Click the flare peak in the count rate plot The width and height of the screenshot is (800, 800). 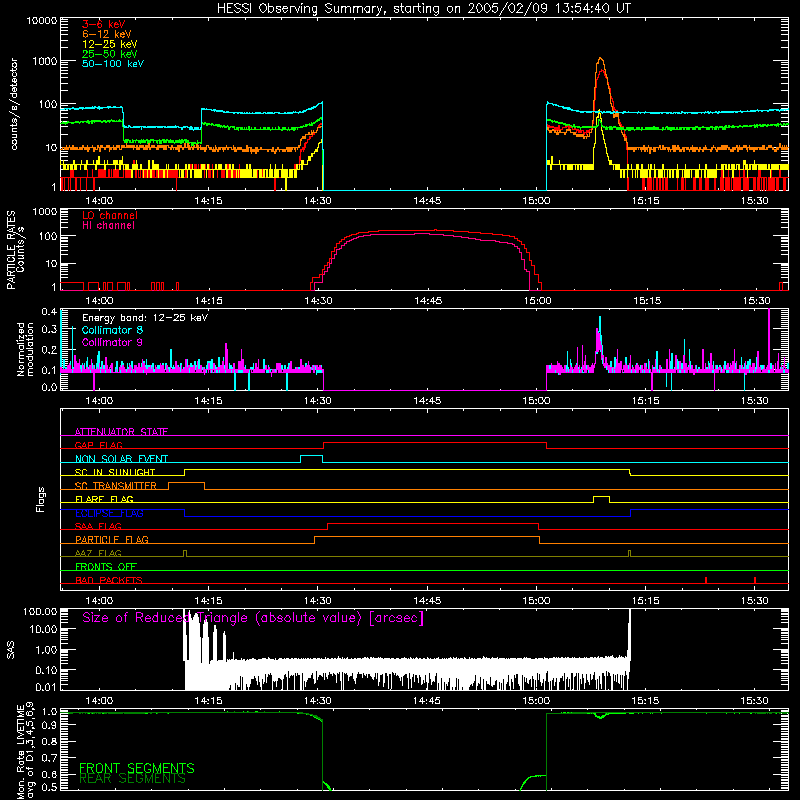coord(601,60)
